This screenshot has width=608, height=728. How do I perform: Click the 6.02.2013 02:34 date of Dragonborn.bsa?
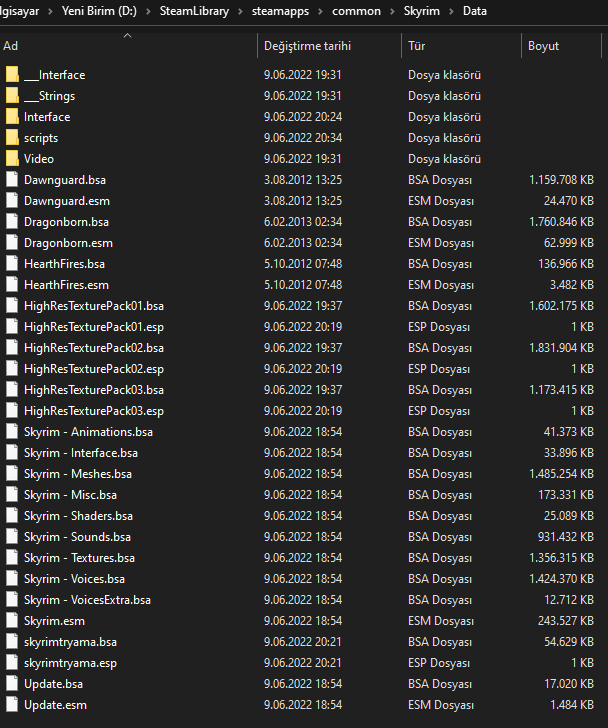coord(303,221)
